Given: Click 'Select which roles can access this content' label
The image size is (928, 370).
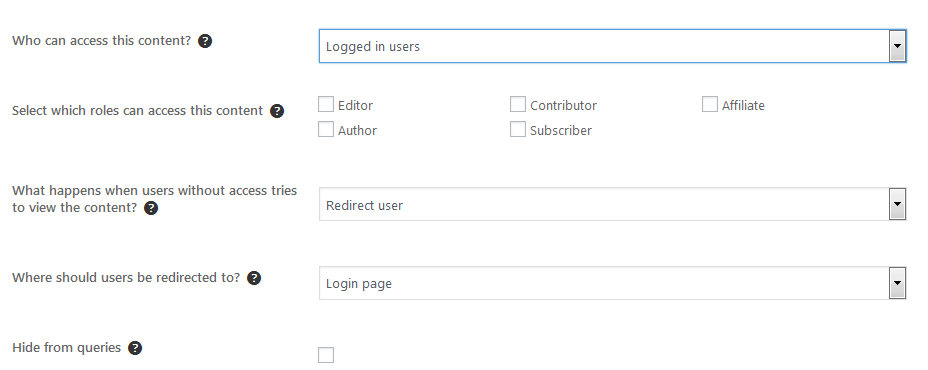Looking at the screenshot, I should point(137,111).
